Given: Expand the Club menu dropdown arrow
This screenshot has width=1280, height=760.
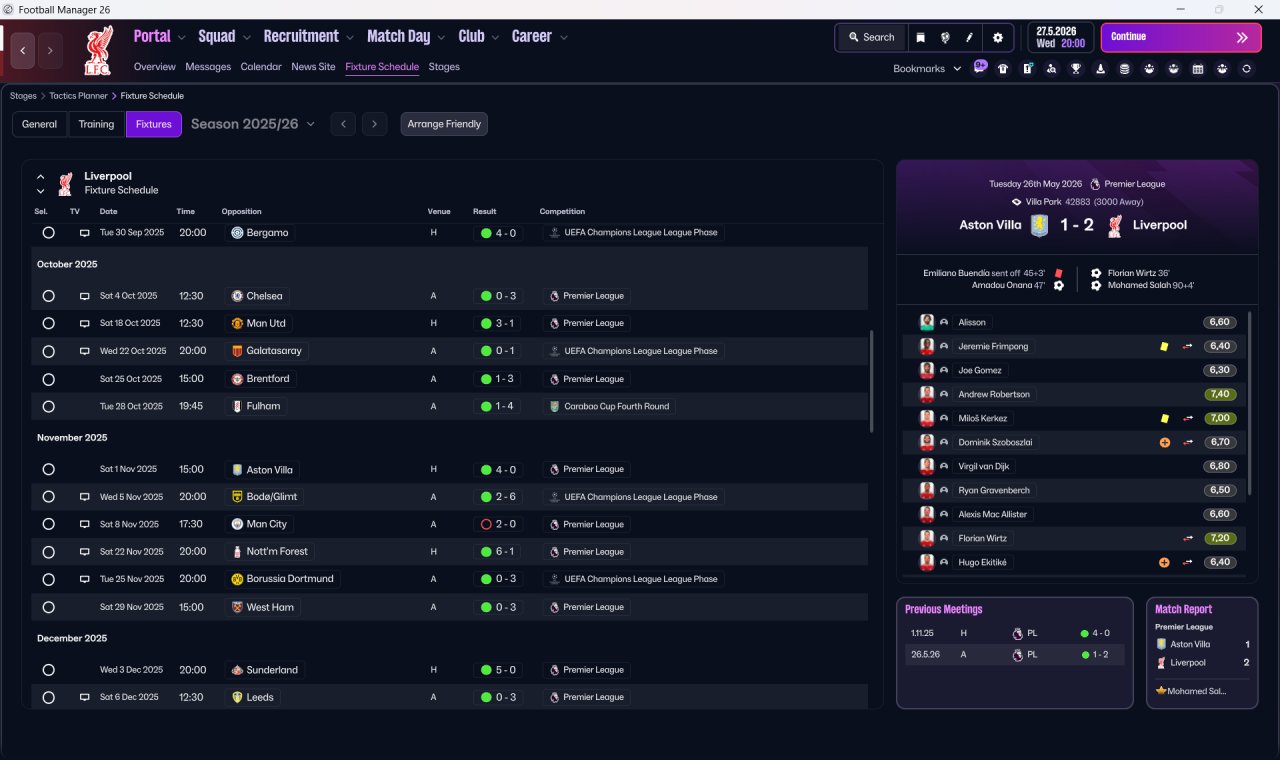Looking at the screenshot, I should pyautogui.click(x=496, y=38).
